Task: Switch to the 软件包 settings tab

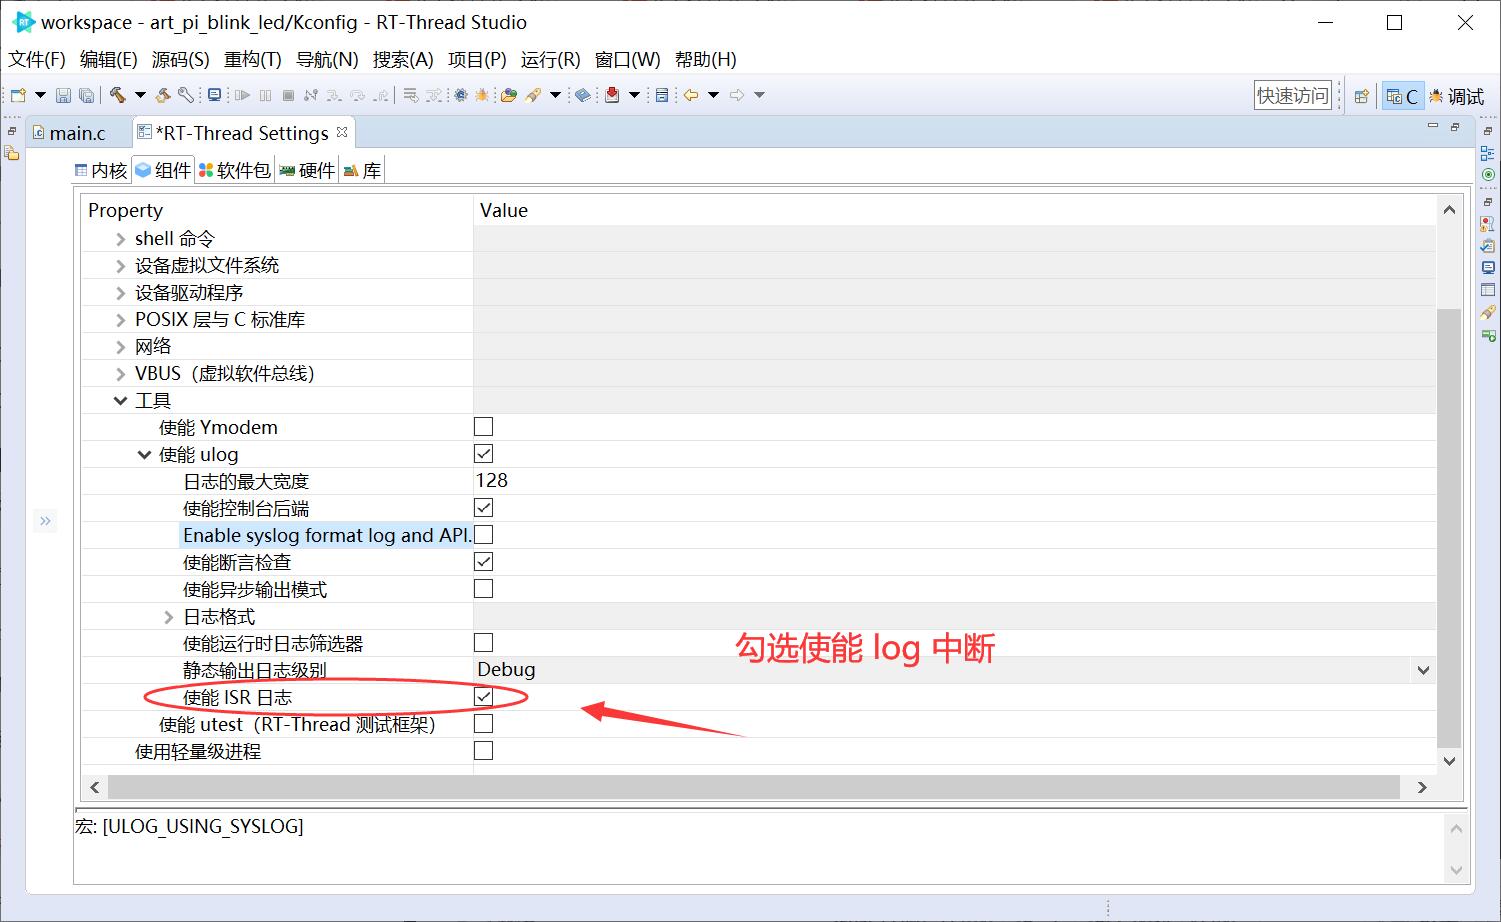Action: (235, 170)
